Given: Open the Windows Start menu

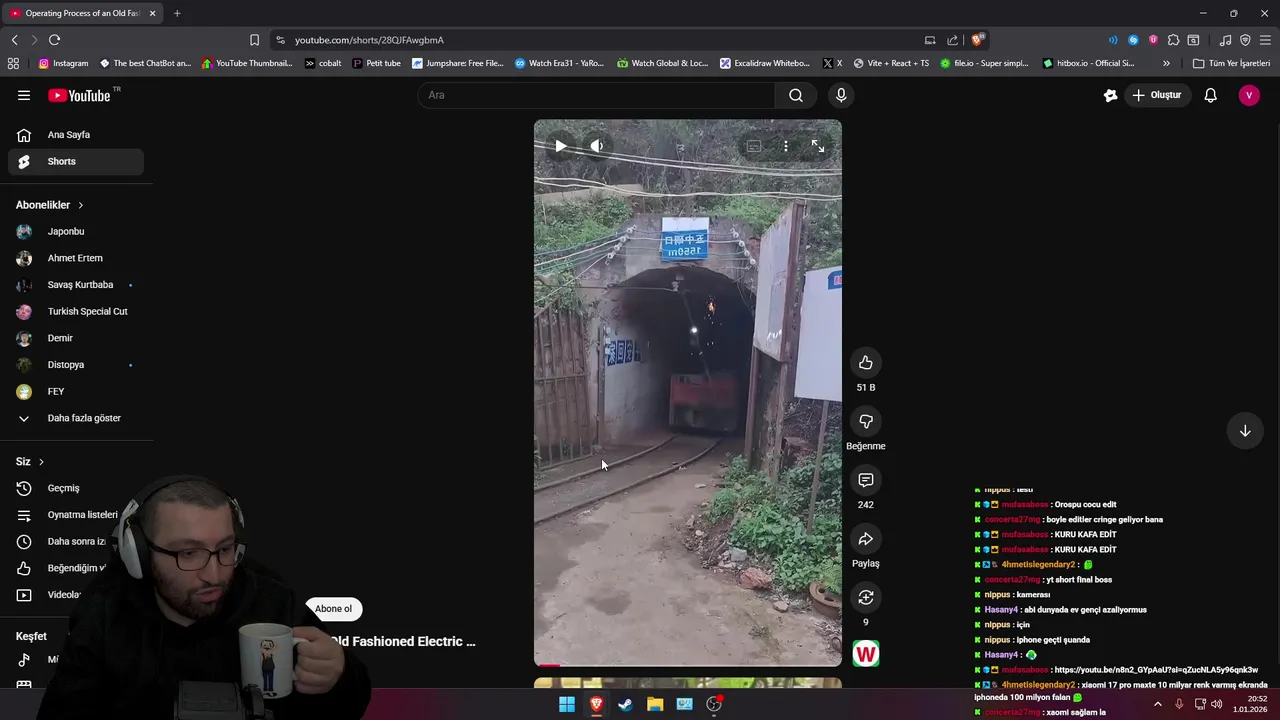Looking at the screenshot, I should (567, 704).
